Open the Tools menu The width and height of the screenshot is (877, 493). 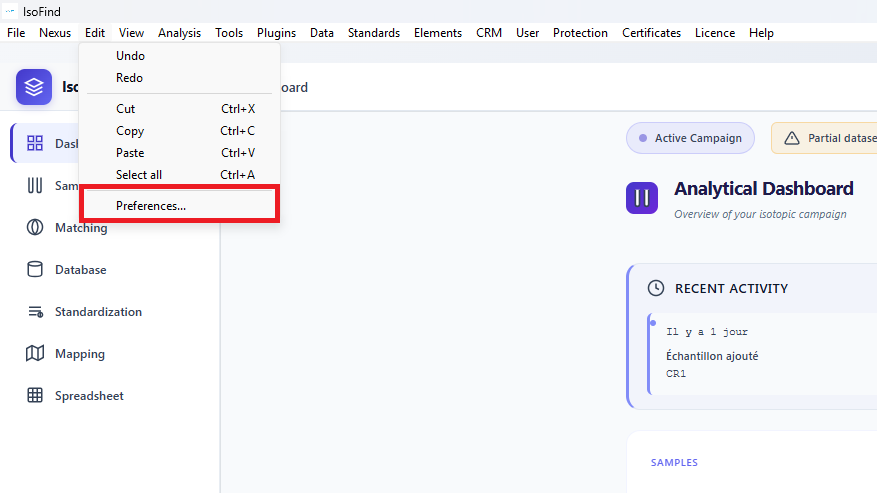229,33
